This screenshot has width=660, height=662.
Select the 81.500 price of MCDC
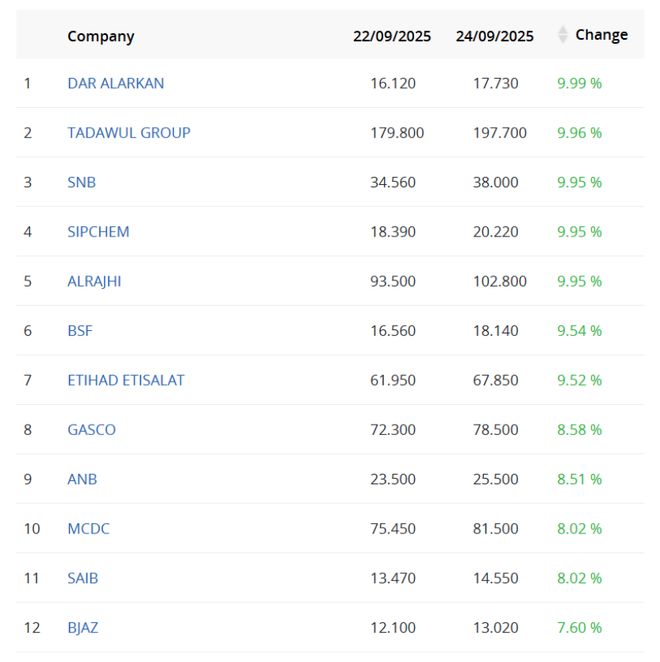coord(495,528)
